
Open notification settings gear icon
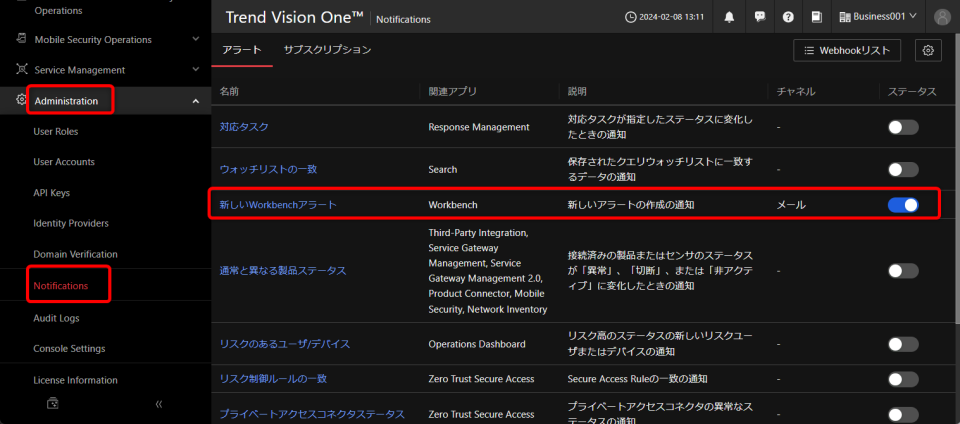[928, 50]
